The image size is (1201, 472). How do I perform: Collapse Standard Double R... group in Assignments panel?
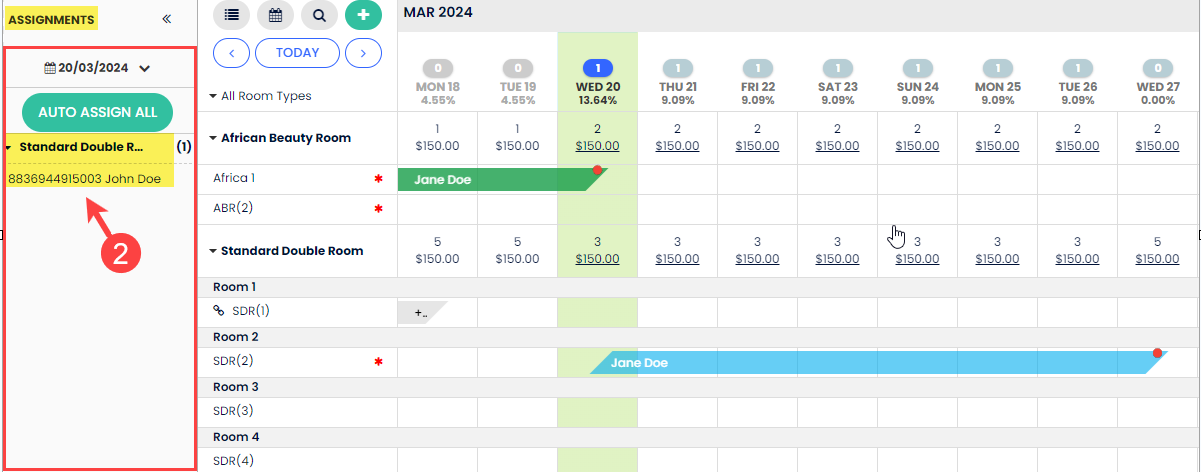[9, 148]
